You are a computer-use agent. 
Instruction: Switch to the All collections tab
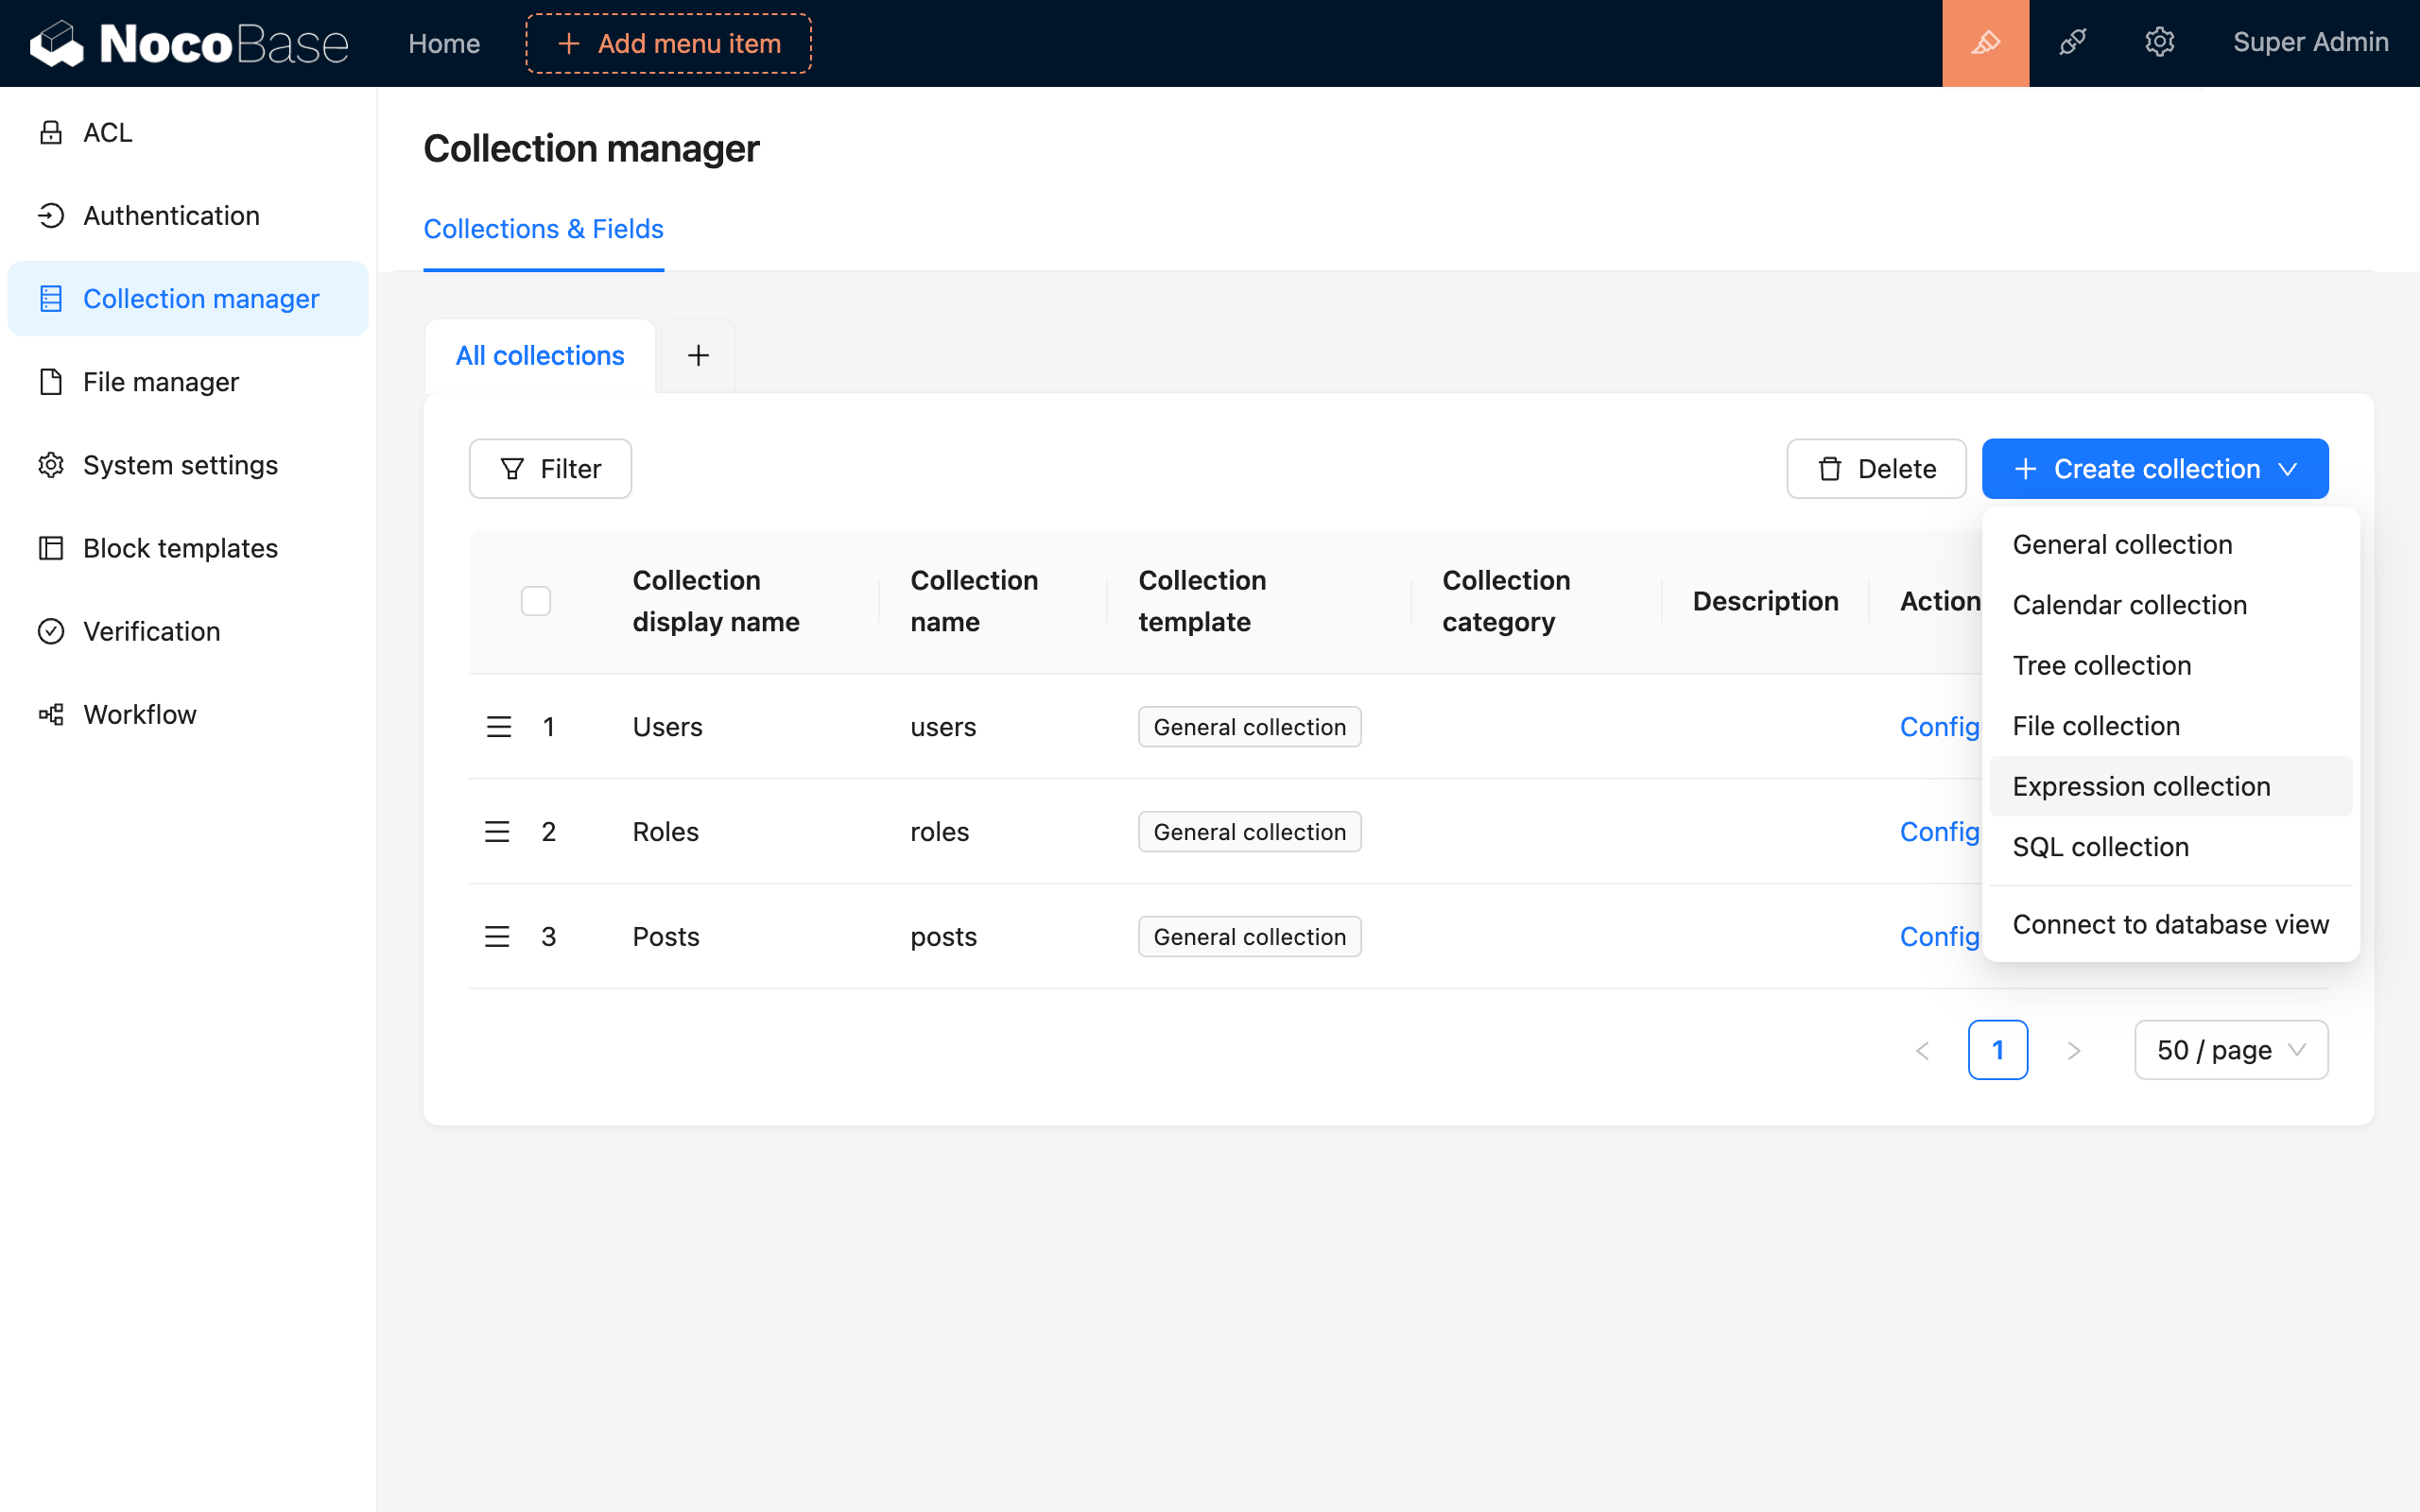coord(540,355)
